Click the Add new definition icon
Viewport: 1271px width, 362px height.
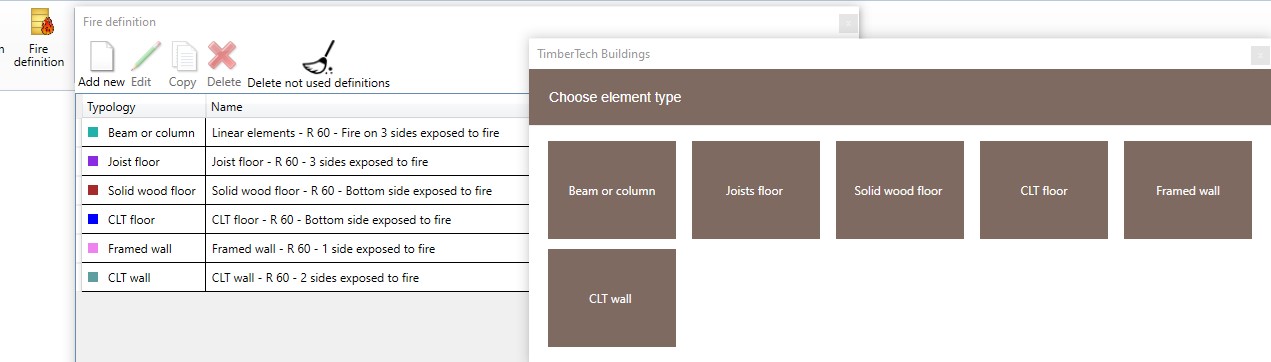click(x=102, y=56)
